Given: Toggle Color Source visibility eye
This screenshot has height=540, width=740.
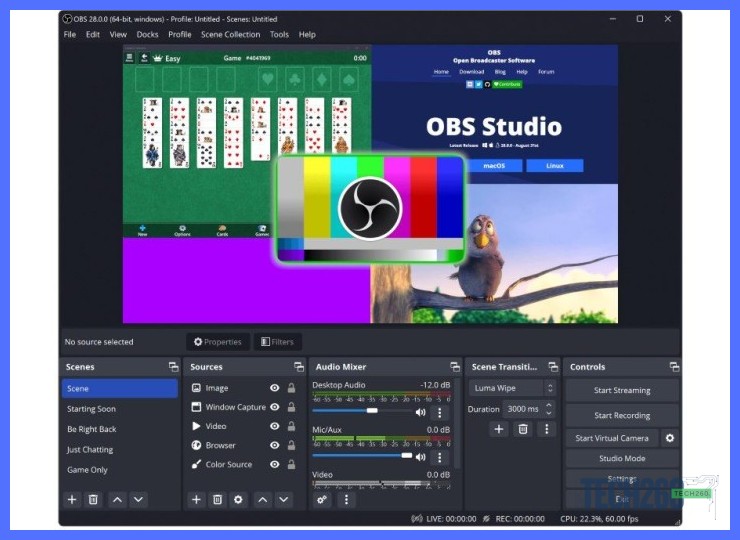Looking at the screenshot, I should click(x=275, y=464).
